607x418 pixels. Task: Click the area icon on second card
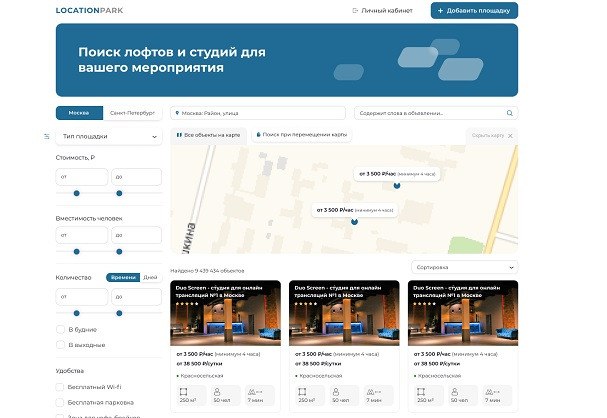click(x=302, y=392)
